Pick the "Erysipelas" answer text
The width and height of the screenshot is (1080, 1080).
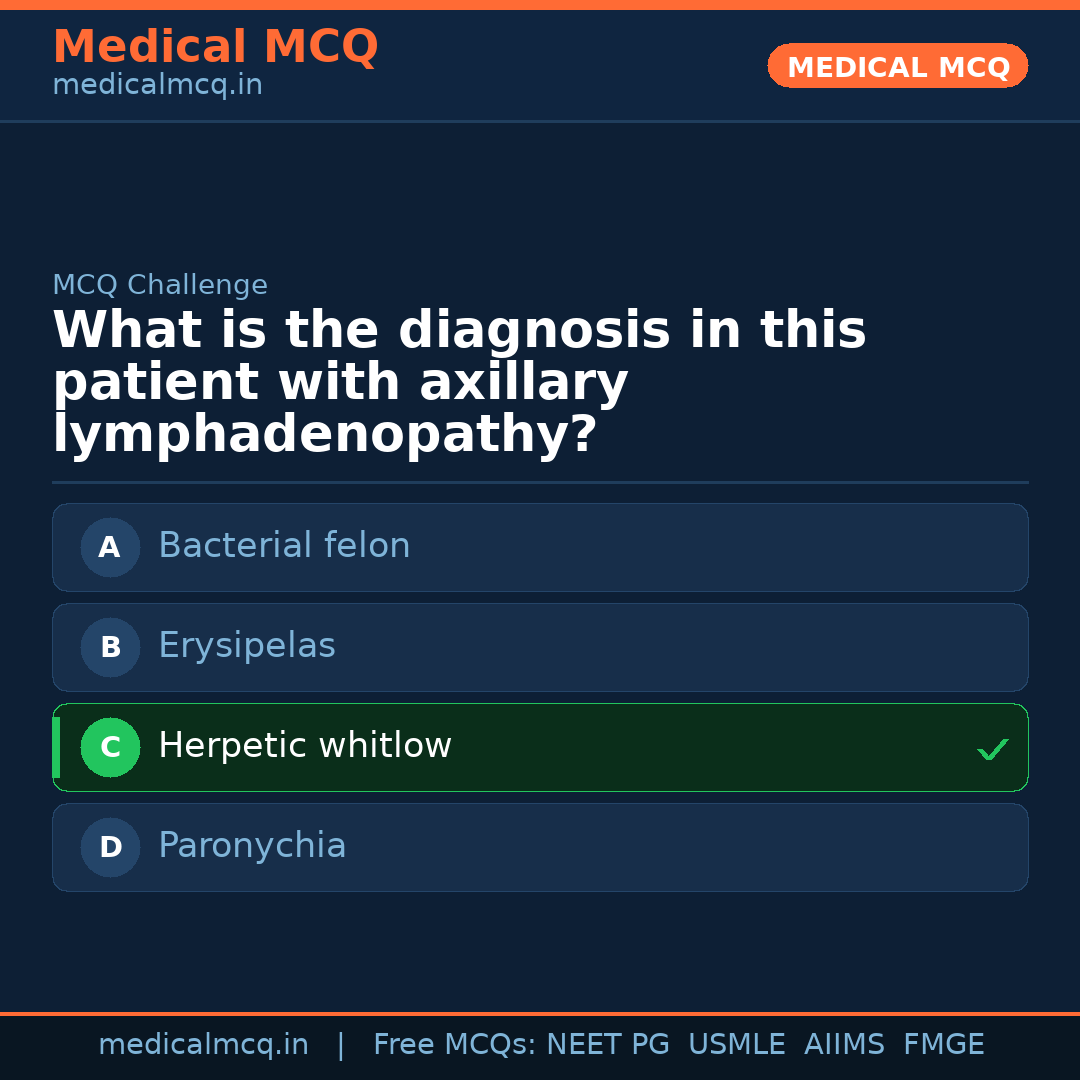pos(247,646)
